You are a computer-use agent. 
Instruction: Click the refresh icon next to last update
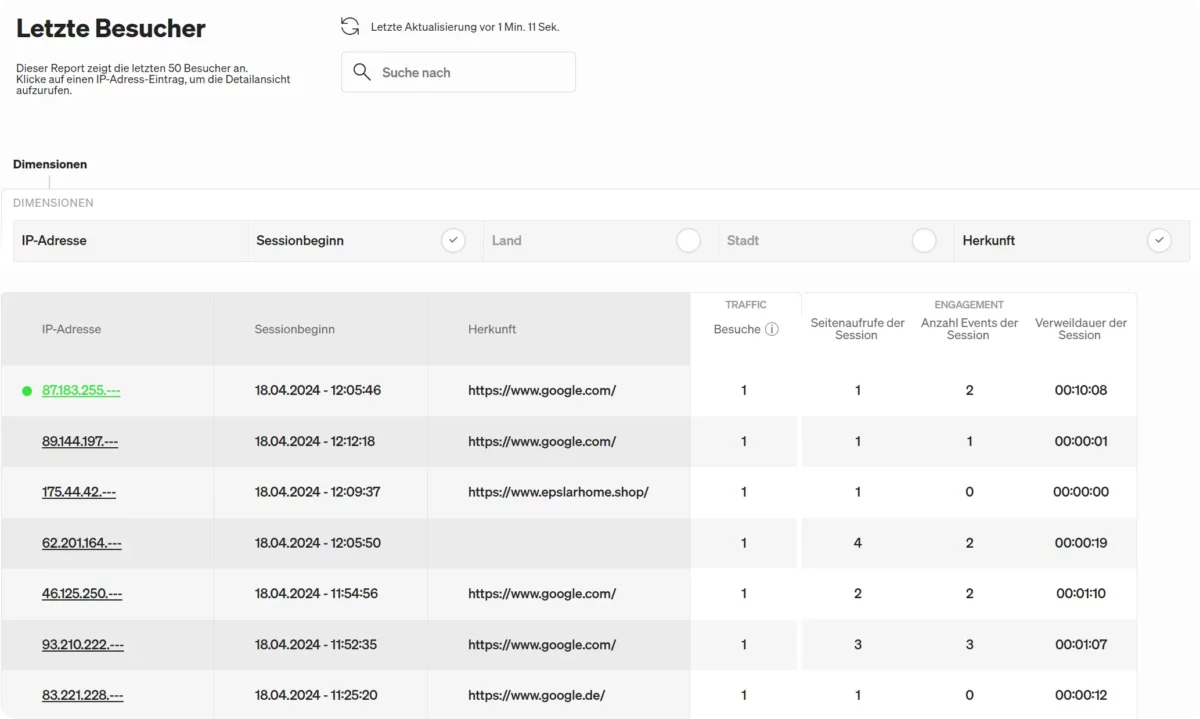click(x=350, y=27)
